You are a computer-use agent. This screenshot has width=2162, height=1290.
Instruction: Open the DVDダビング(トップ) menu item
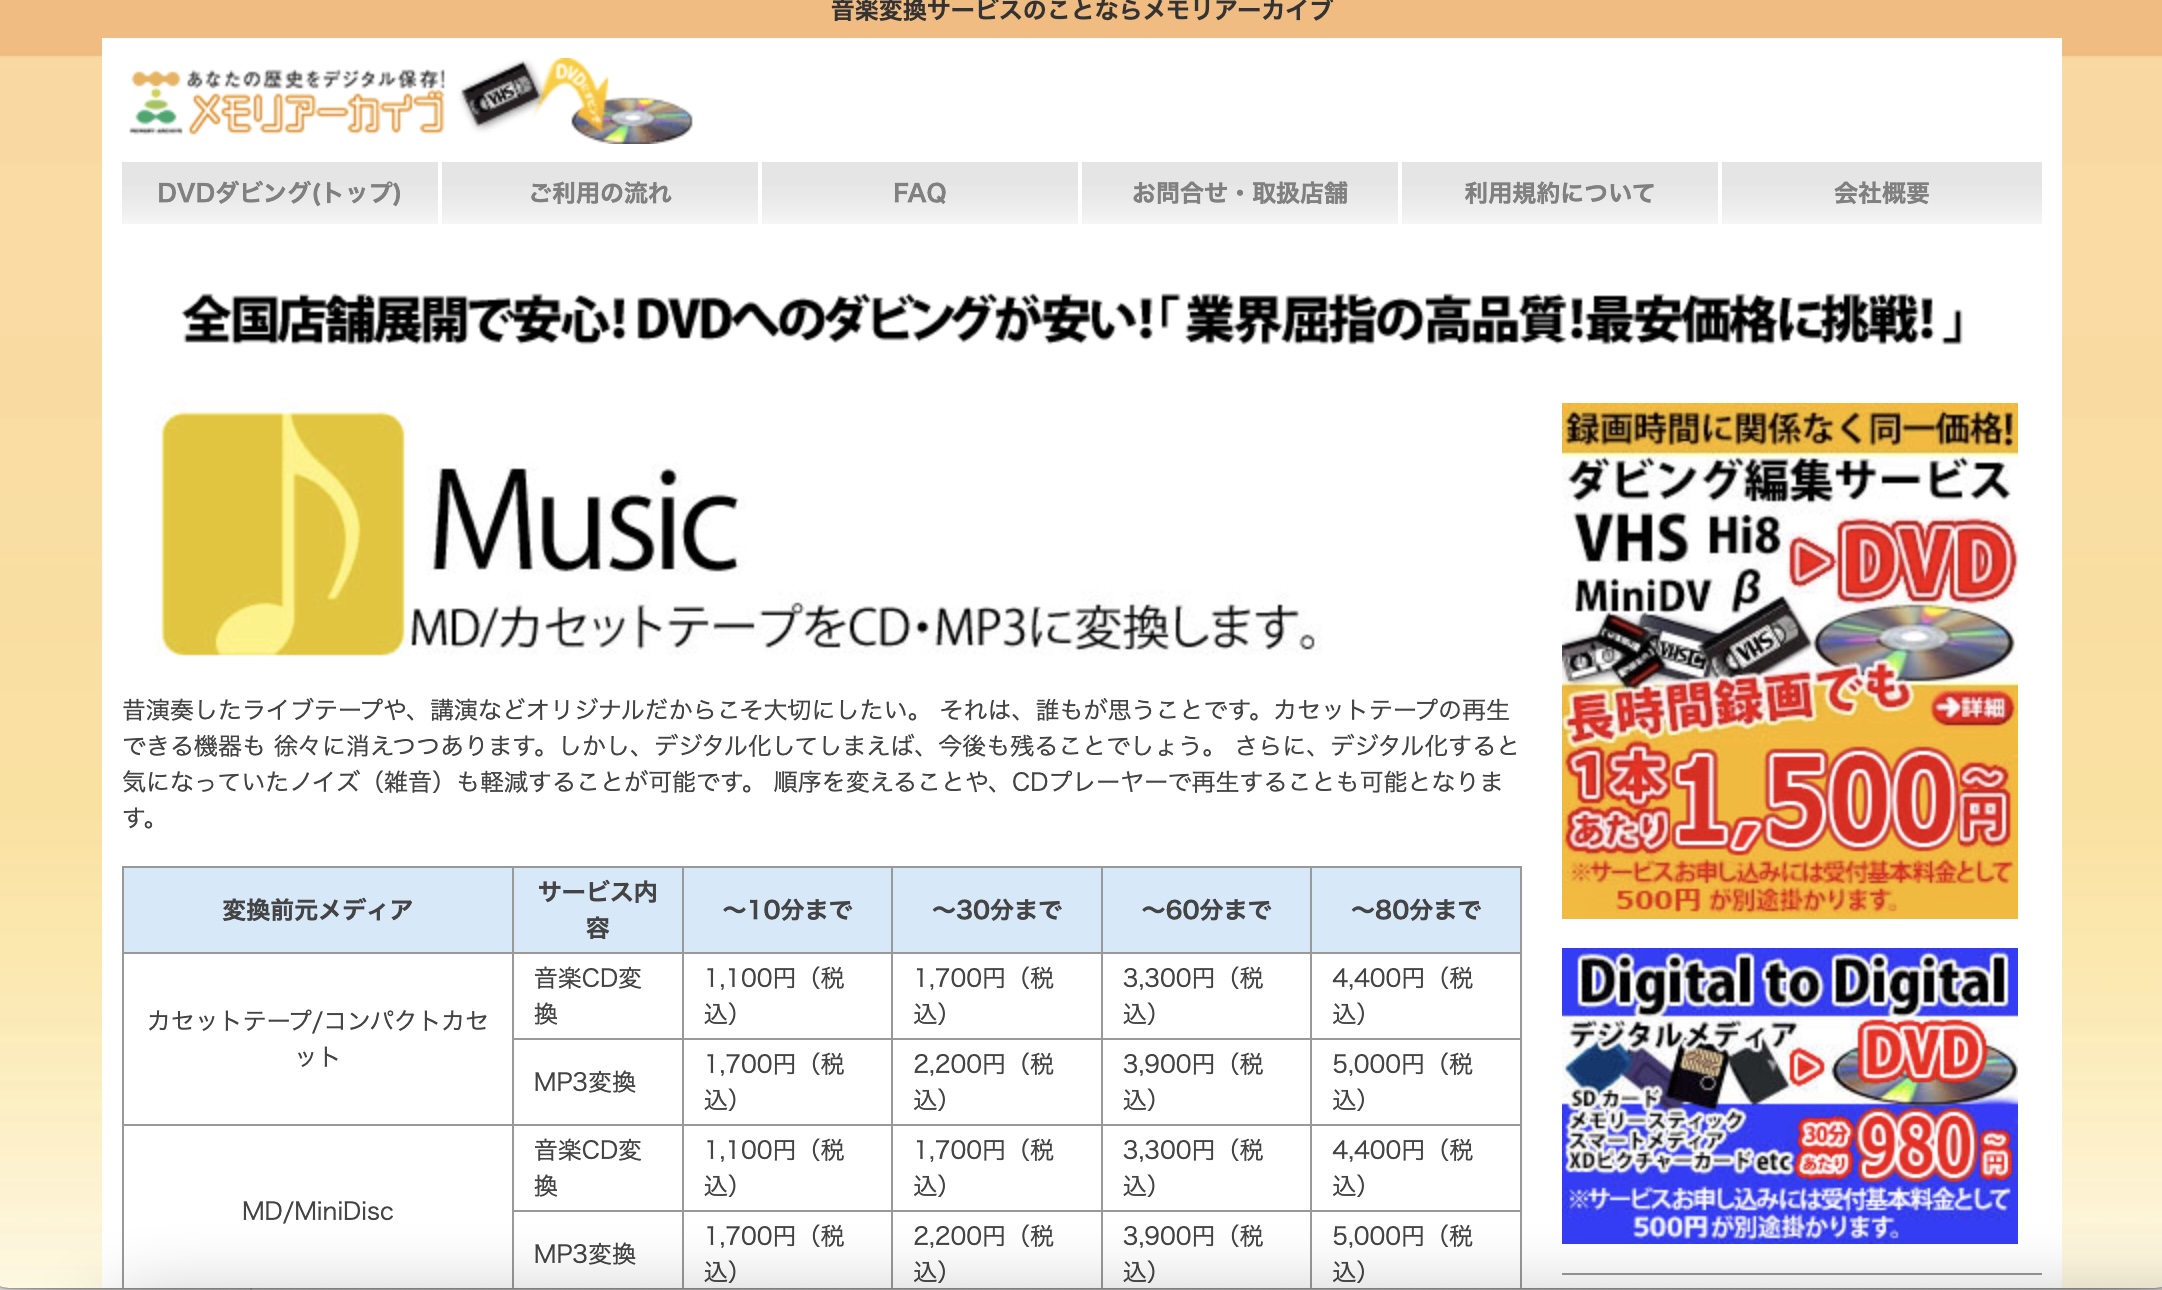click(278, 192)
